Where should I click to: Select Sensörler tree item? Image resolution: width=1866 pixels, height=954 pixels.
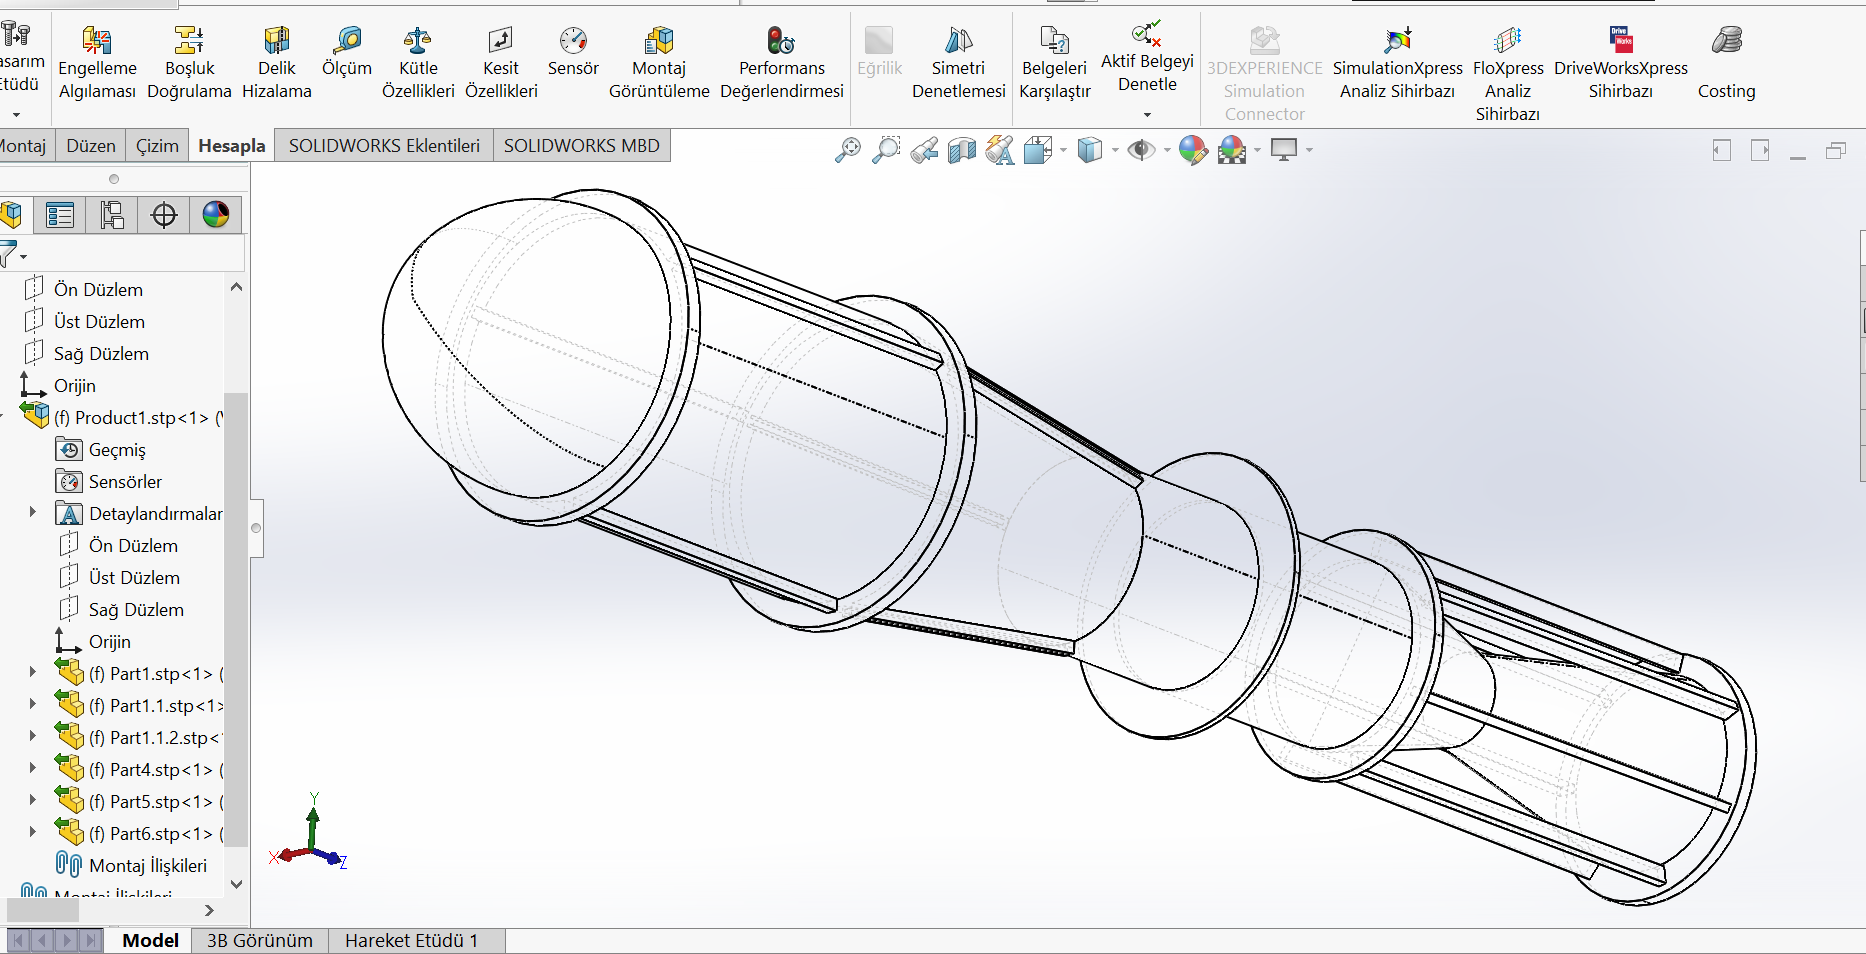click(x=125, y=481)
